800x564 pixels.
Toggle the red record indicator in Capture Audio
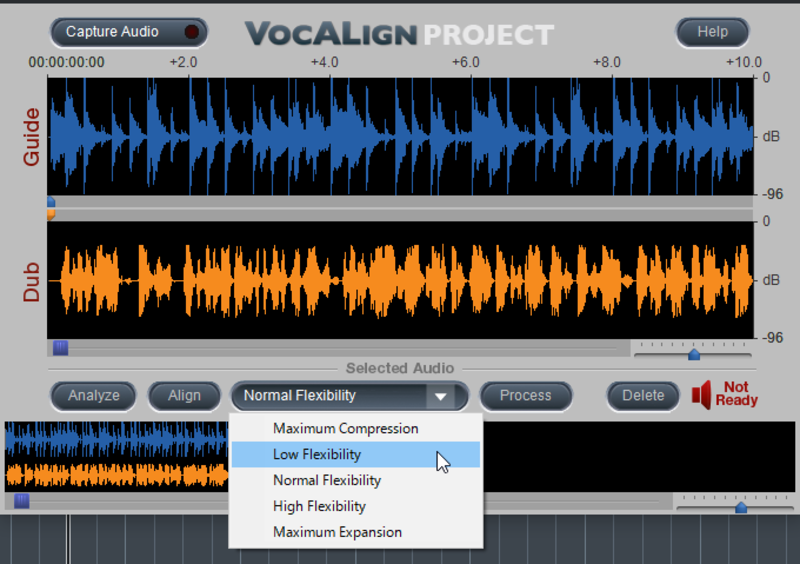(192, 32)
